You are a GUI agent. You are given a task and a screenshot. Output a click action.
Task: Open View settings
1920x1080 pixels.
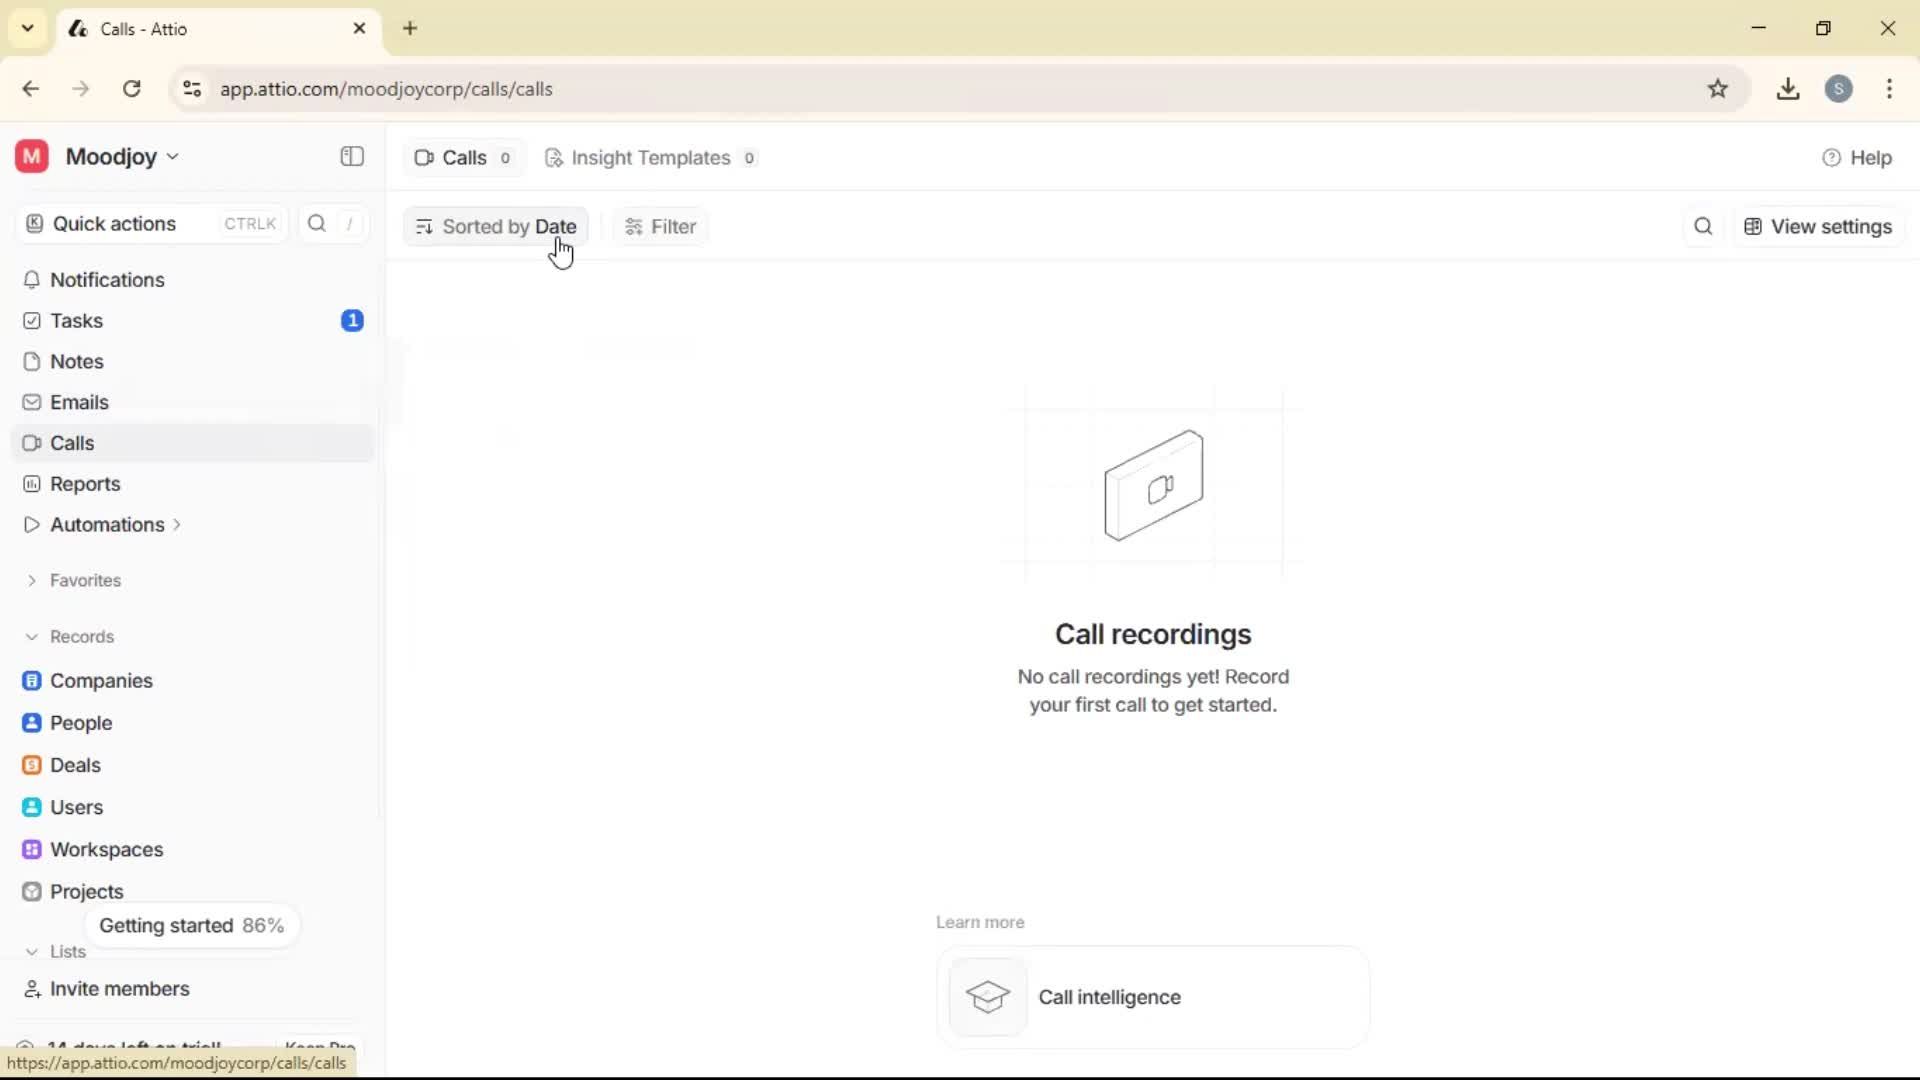coord(1818,226)
